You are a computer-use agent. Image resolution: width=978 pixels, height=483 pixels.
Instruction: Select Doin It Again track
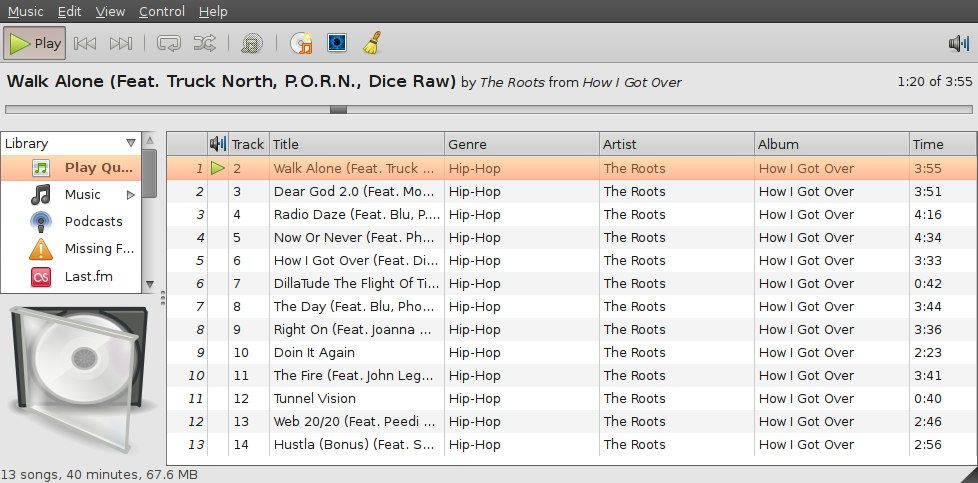tap(571, 353)
